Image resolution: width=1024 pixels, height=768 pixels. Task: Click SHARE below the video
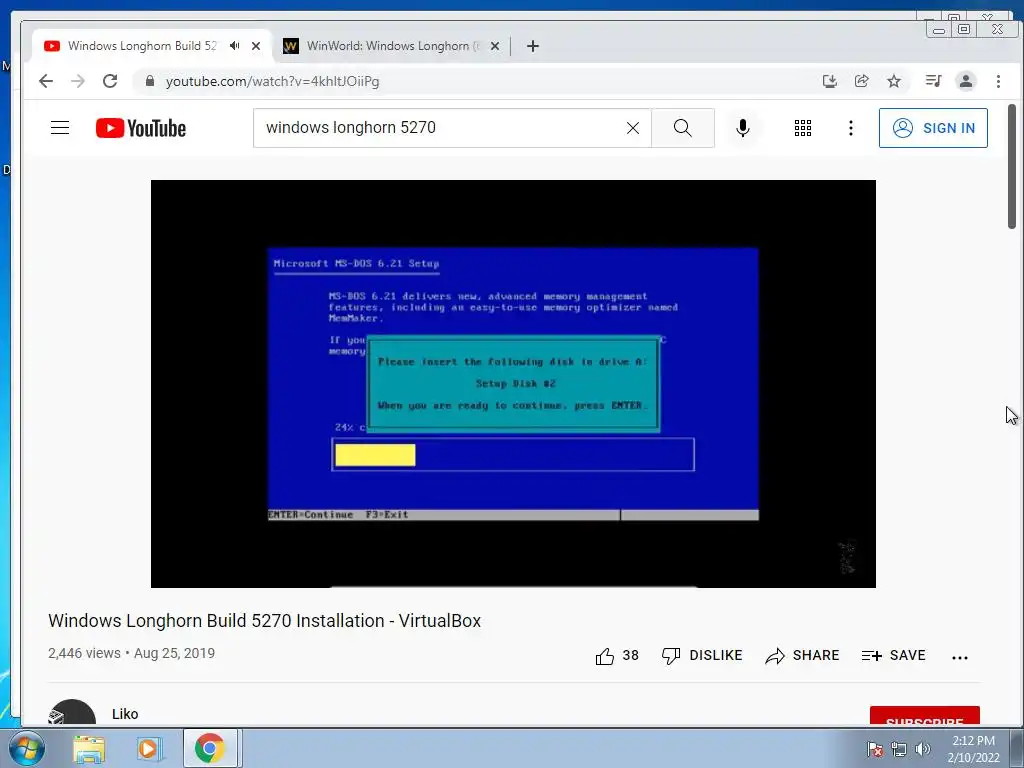click(x=802, y=656)
